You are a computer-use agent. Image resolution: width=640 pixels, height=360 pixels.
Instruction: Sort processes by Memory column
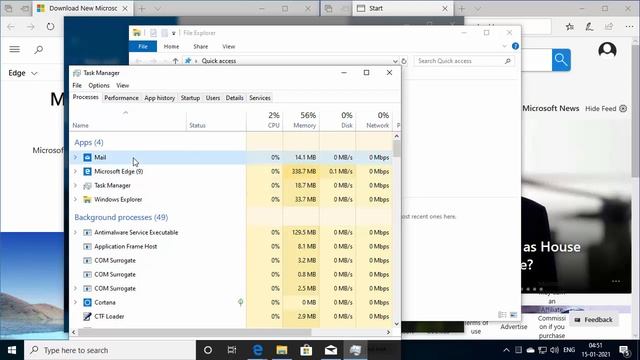pyautogui.click(x=301, y=120)
